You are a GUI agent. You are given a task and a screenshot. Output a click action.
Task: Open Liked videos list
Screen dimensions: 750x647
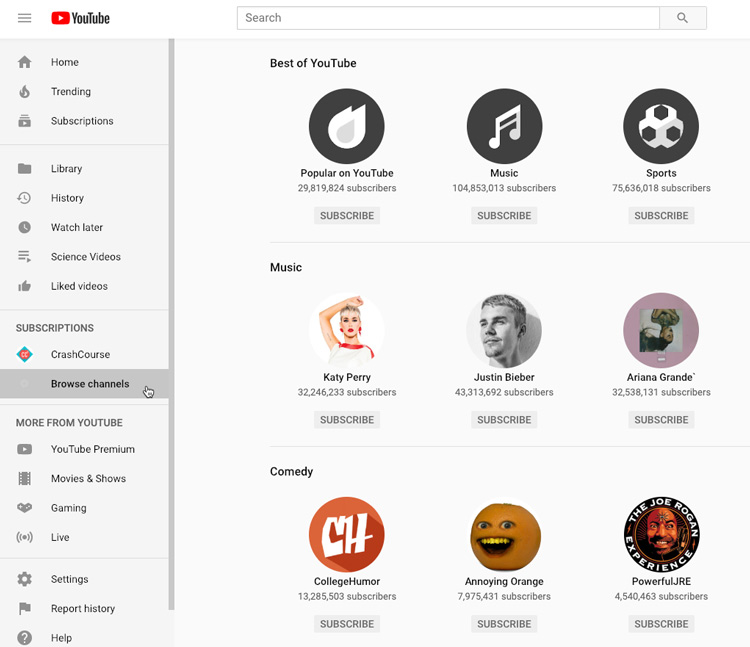coord(84,286)
